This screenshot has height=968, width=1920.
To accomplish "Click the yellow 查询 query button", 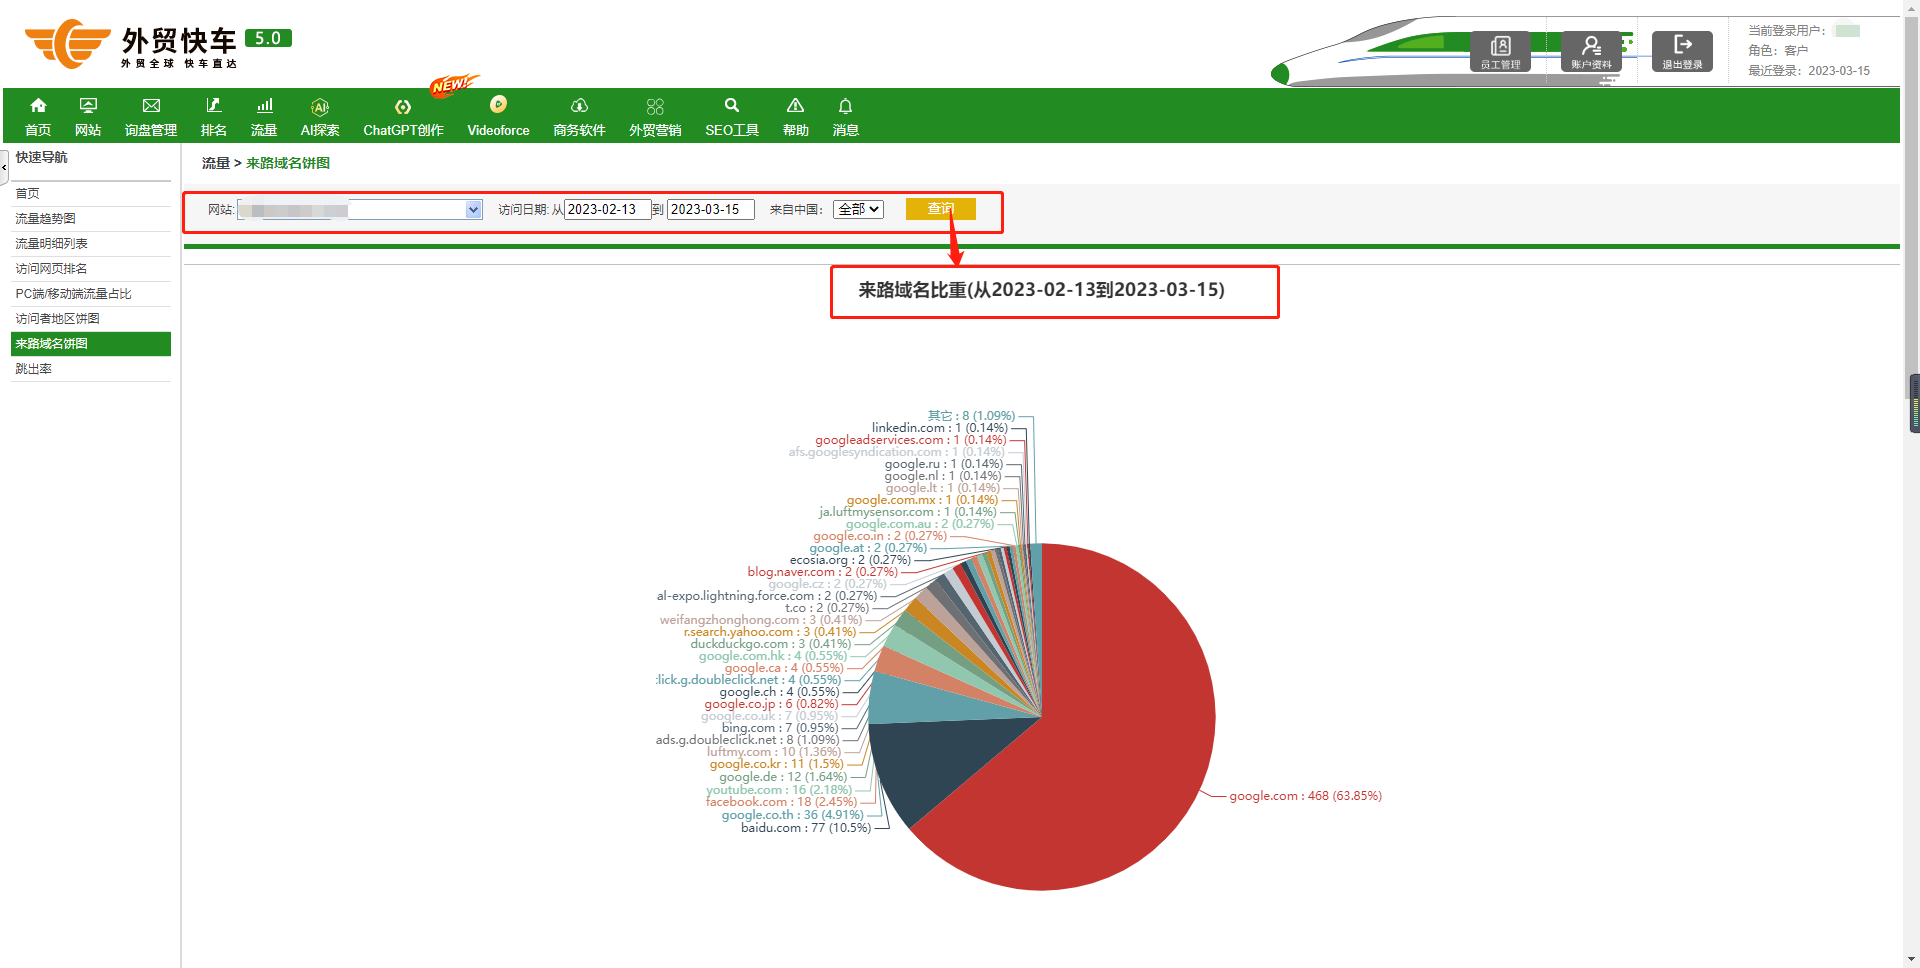I will coord(940,209).
